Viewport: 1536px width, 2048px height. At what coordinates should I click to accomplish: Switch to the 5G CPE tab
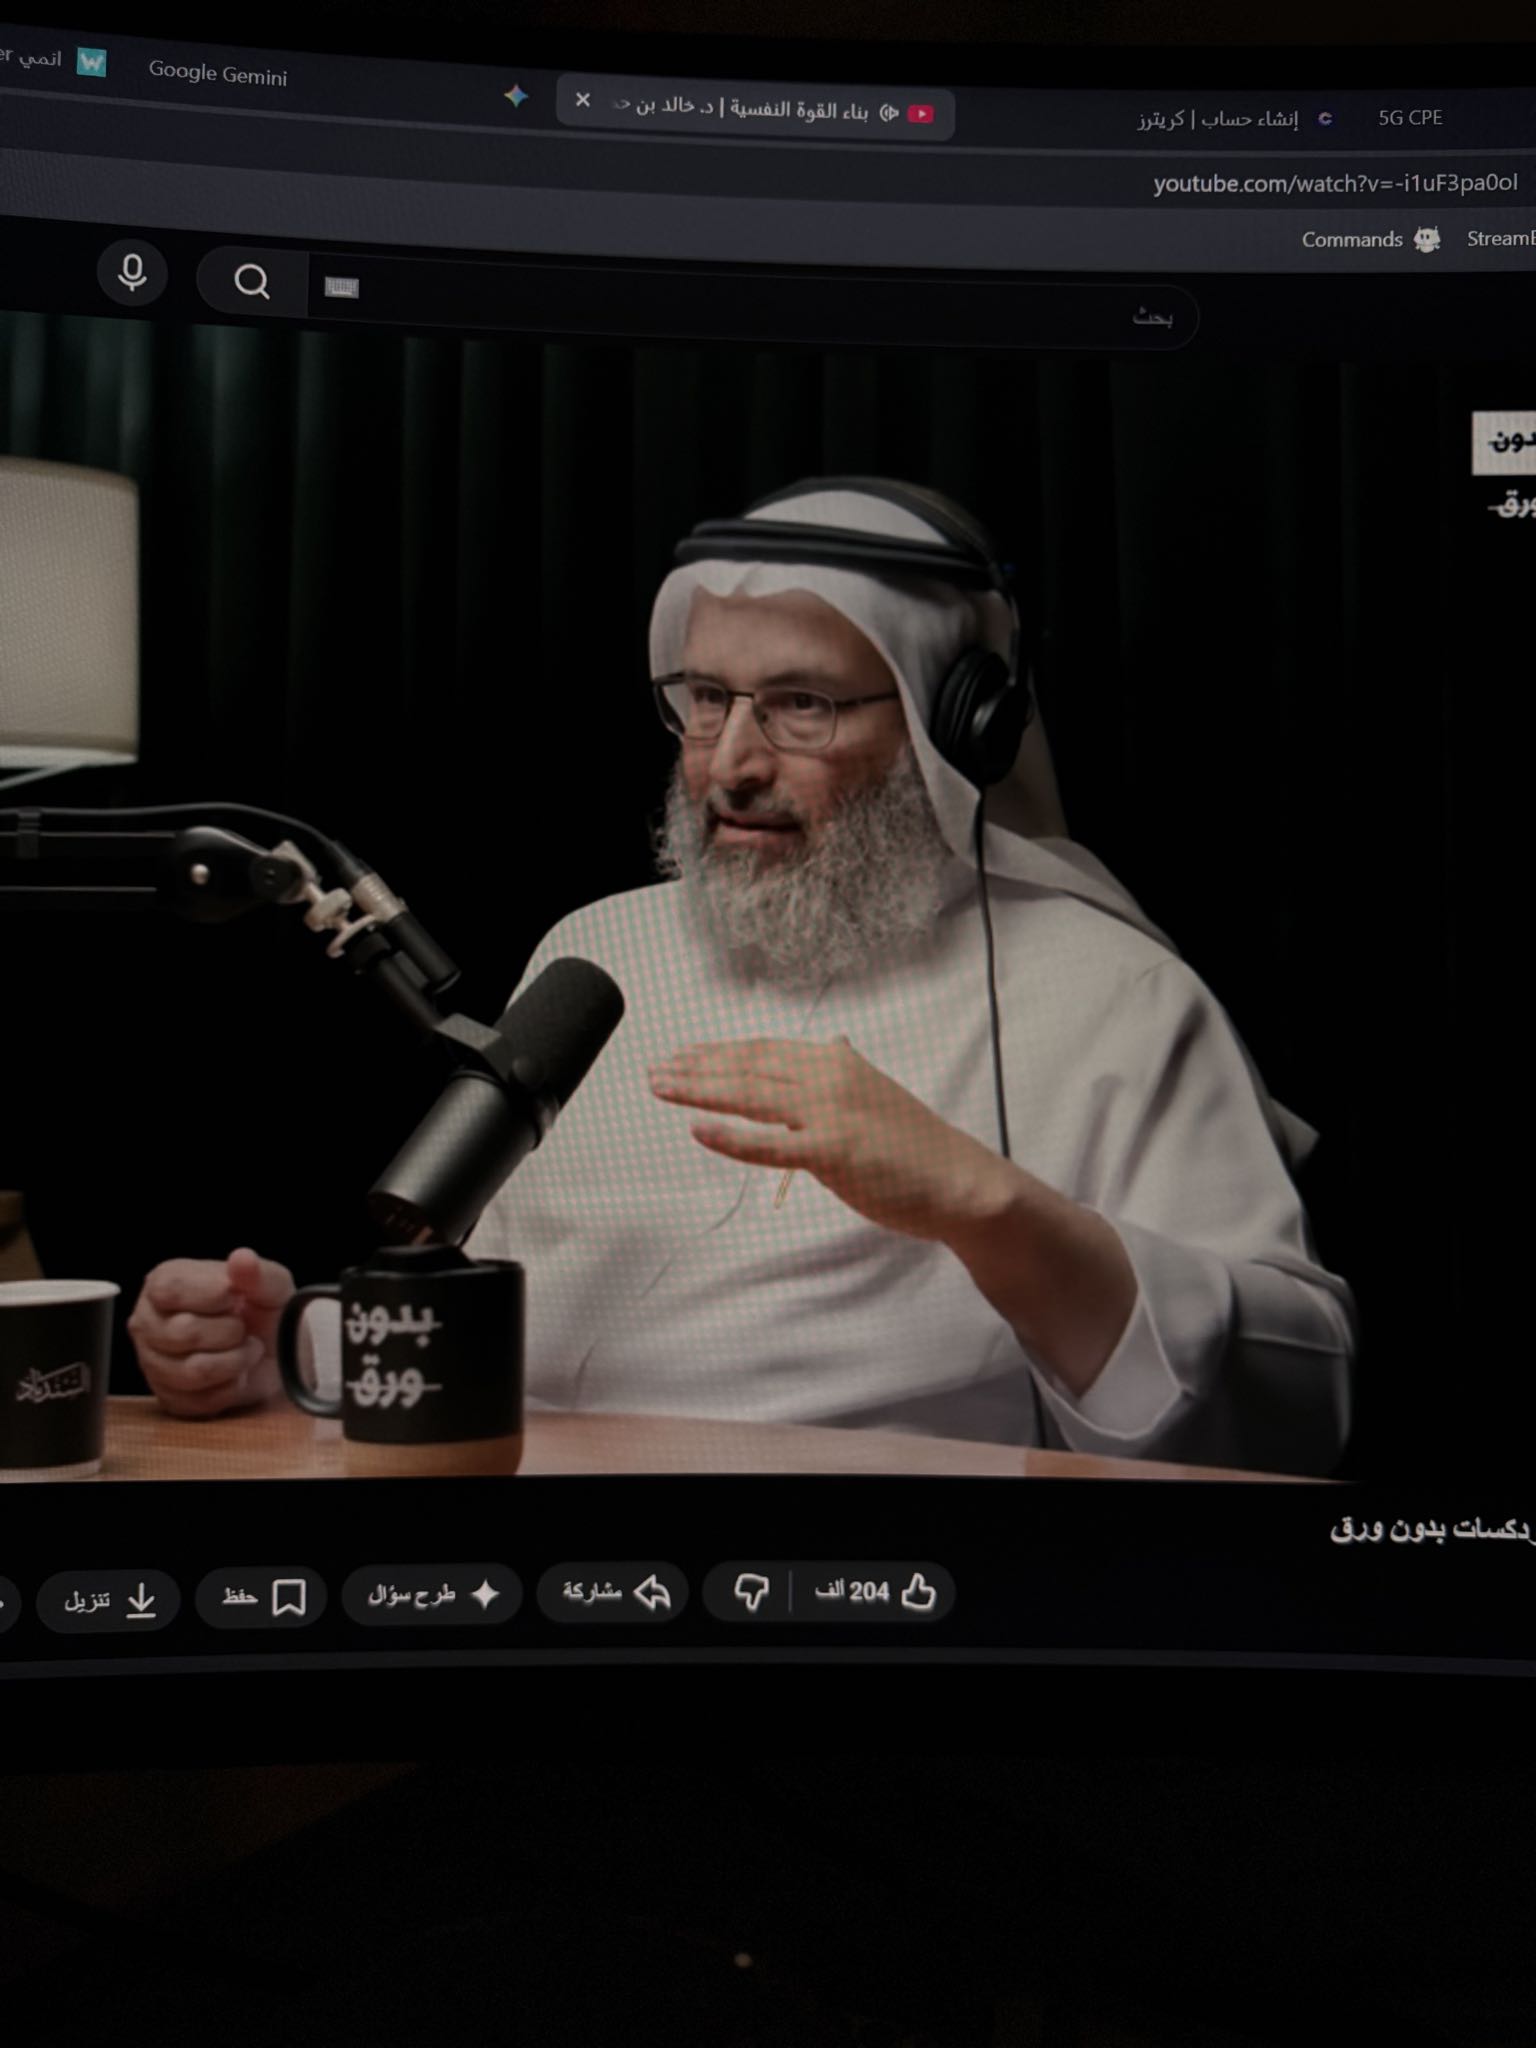point(1408,118)
